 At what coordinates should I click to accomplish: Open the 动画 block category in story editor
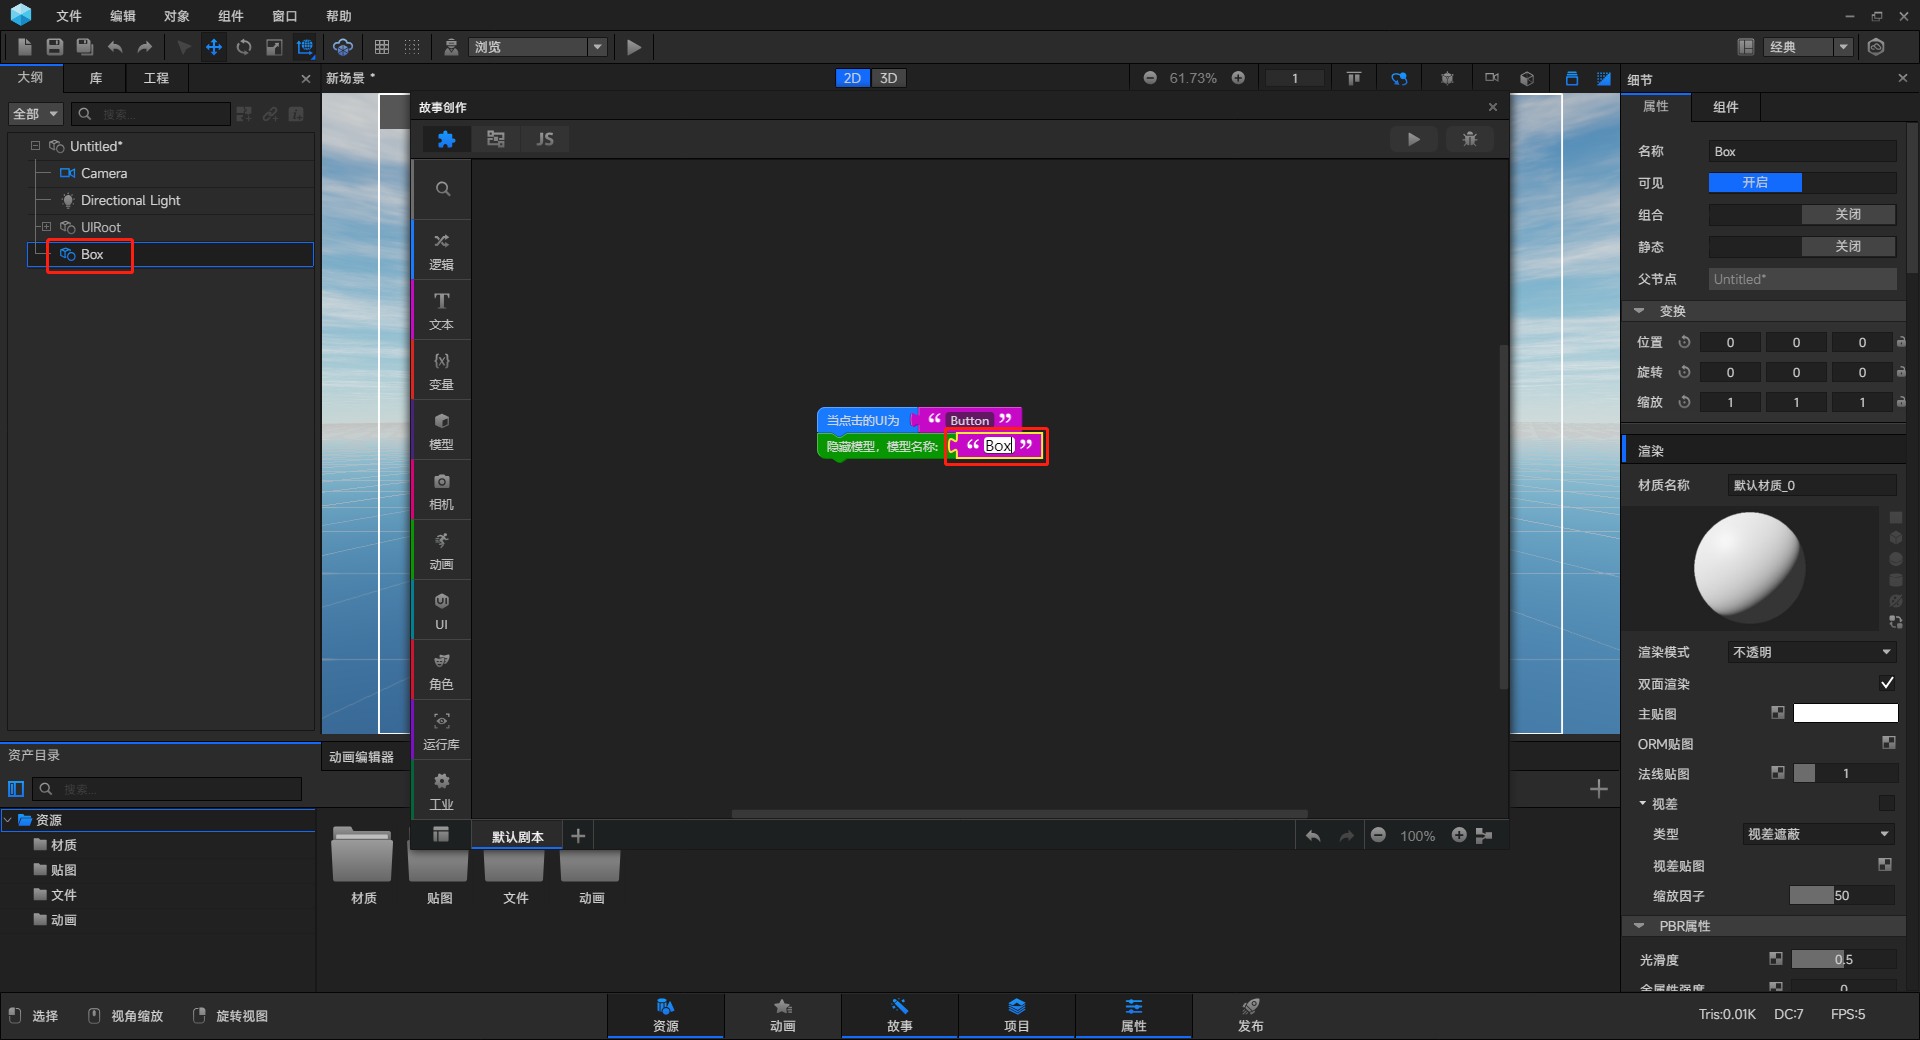(441, 551)
